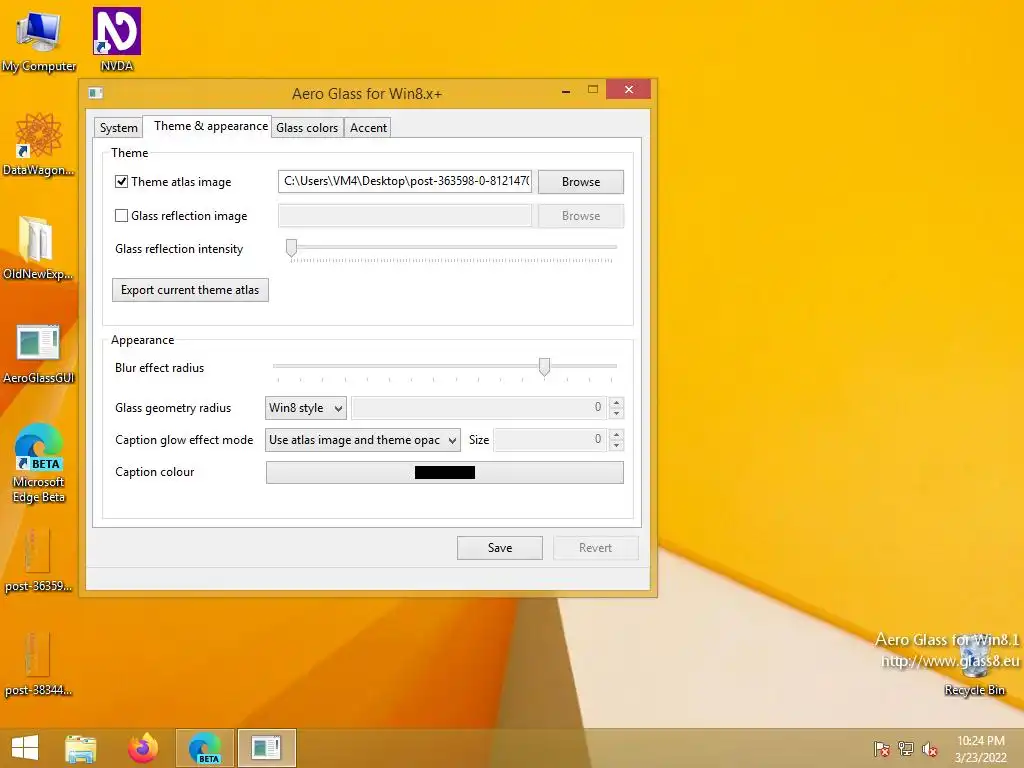Click Browse for the theme atlas image
Image resolution: width=1024 pixels, height=768 pixels.
pos(581,182)
